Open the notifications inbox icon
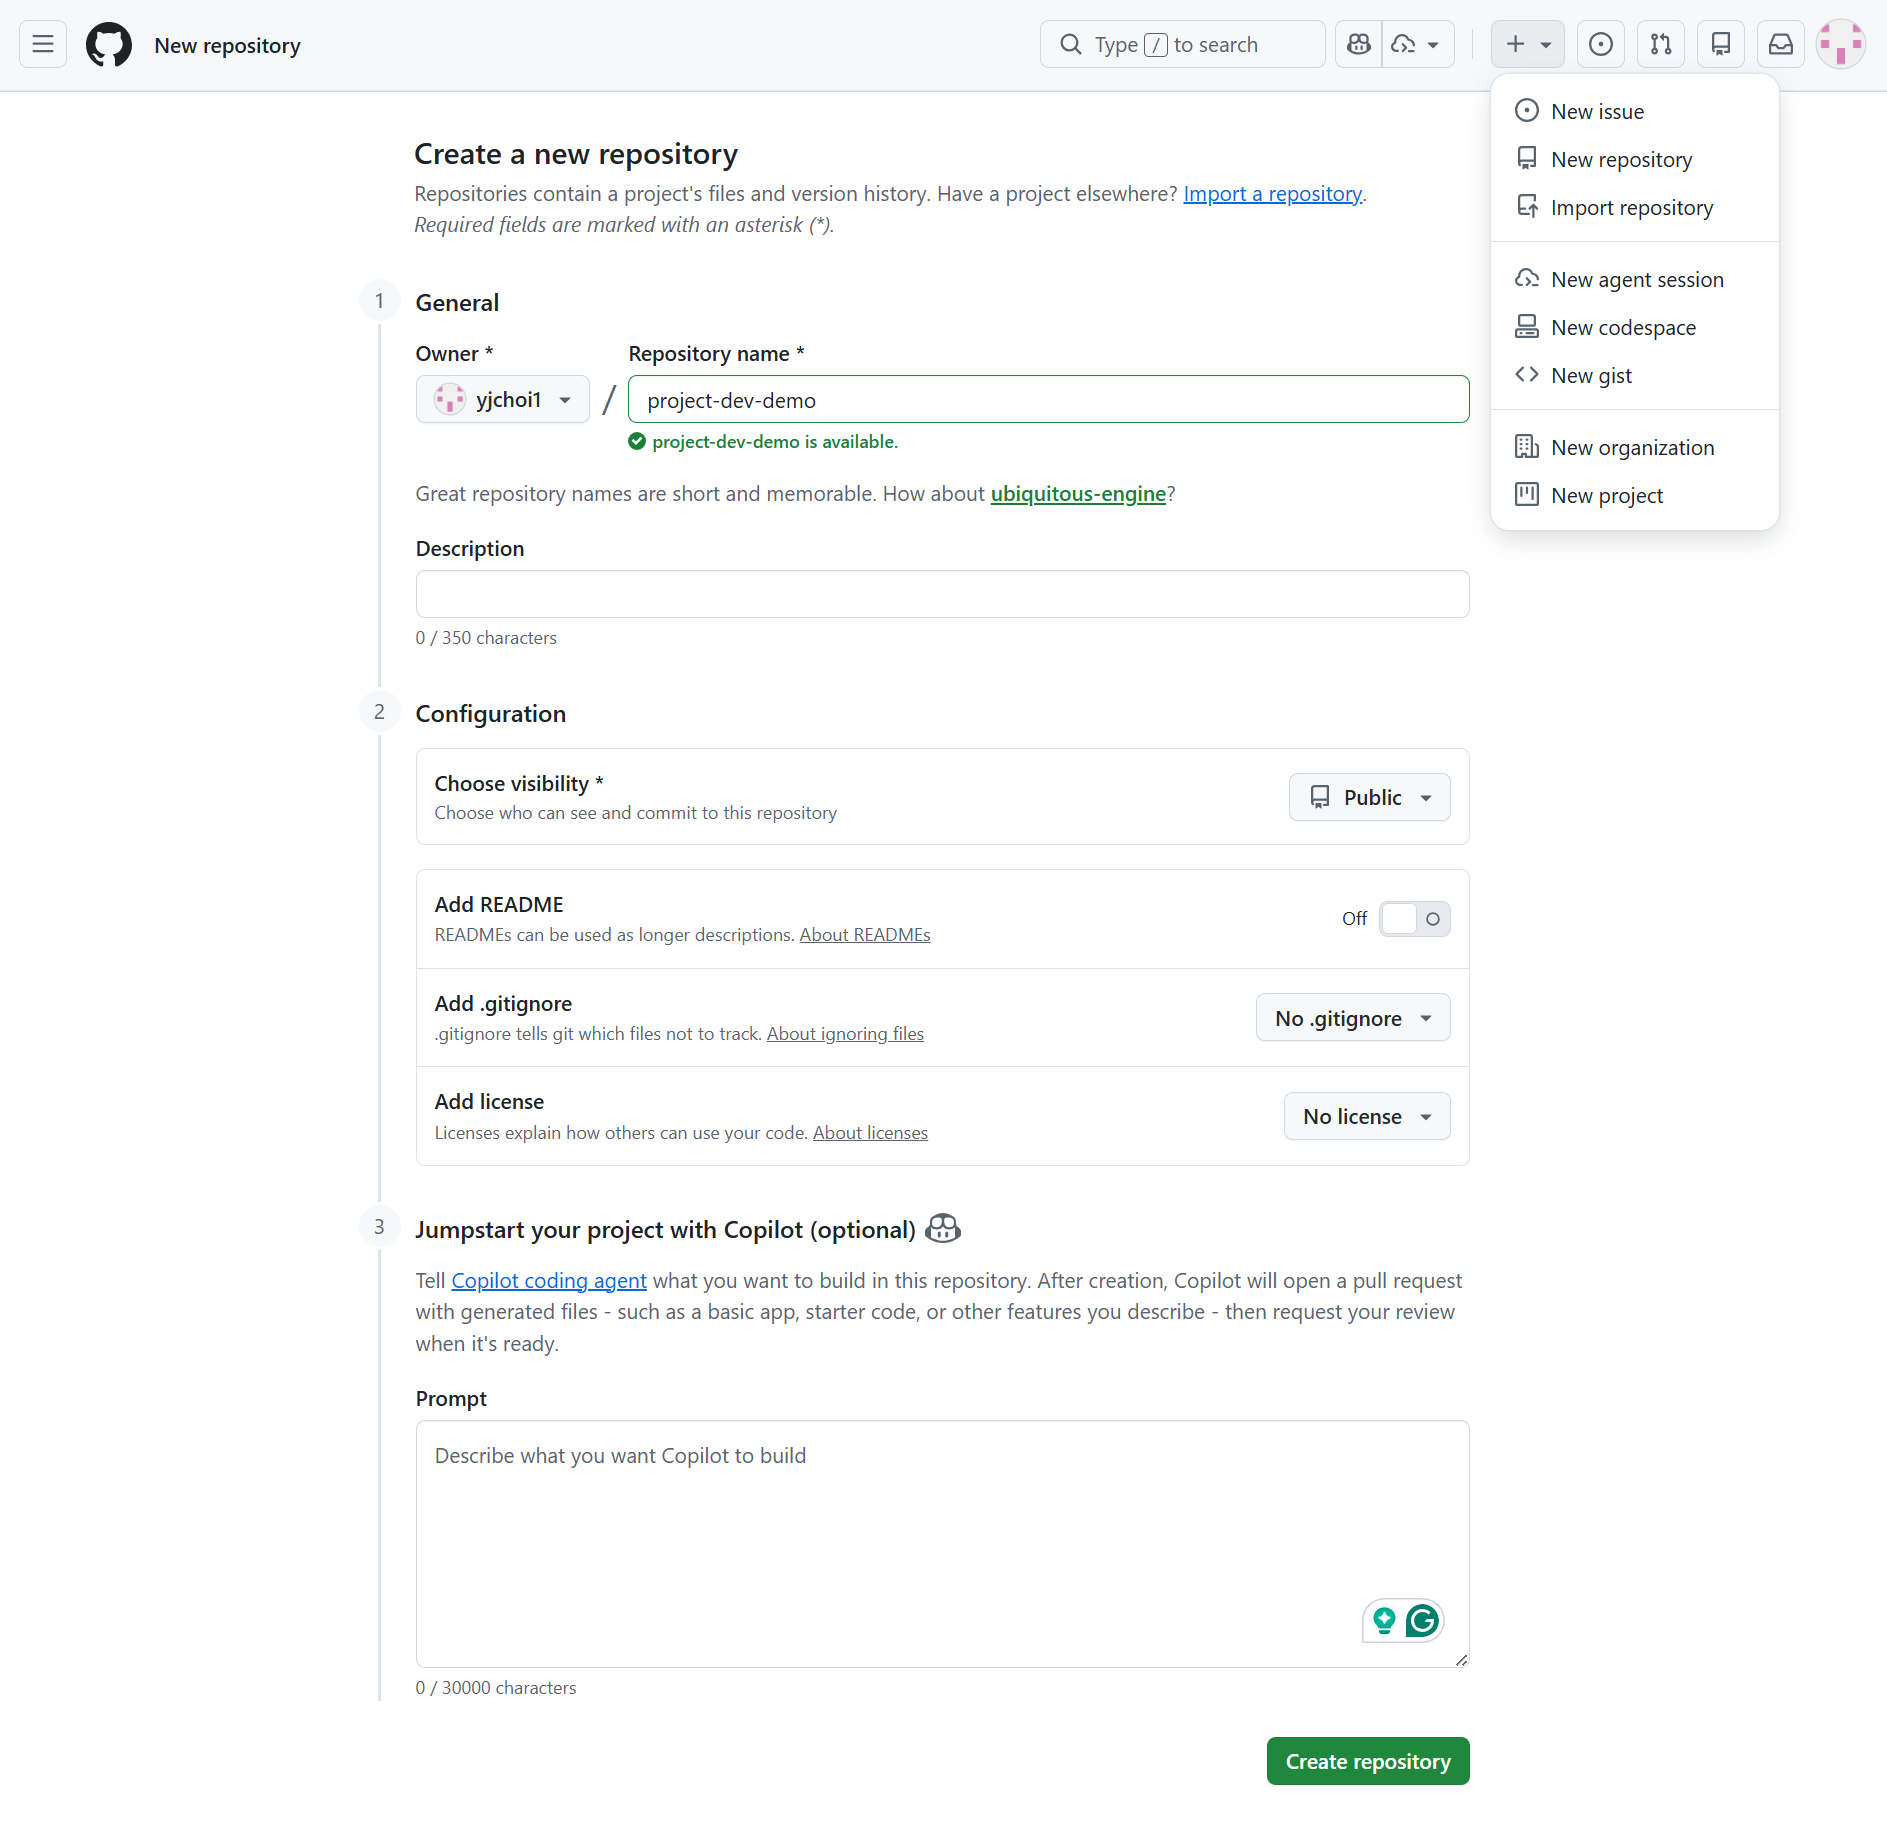This screenshot has width=1887, height=1826. pyautogui.click(x=1780, y=44)
